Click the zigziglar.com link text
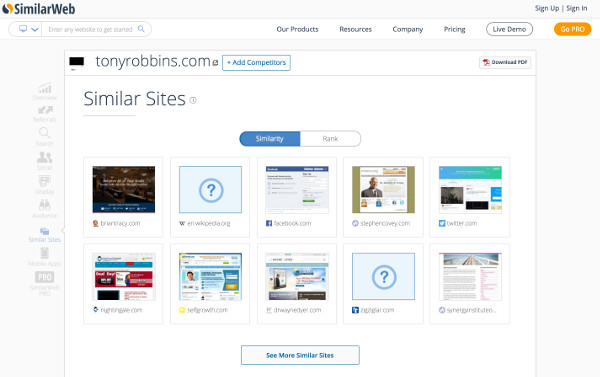The height and width of the screenshot is (377, 600). [x=377, y=310]
